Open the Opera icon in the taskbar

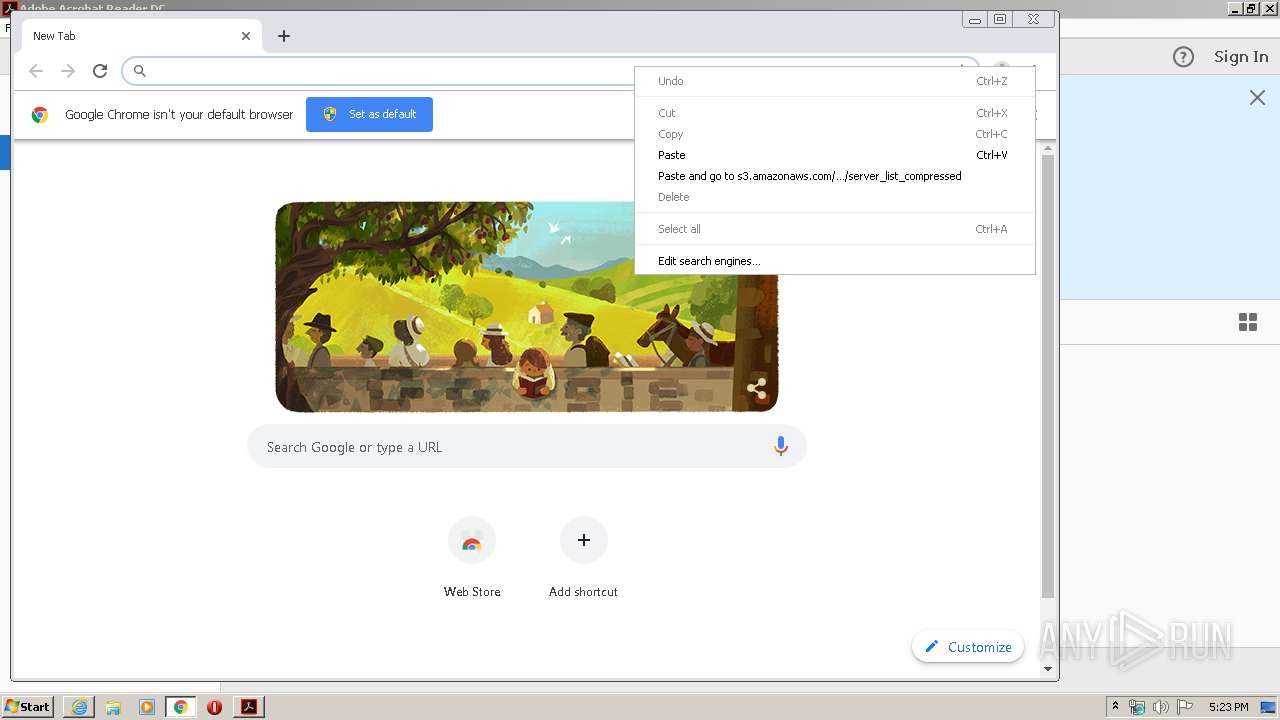pos(214,707)
